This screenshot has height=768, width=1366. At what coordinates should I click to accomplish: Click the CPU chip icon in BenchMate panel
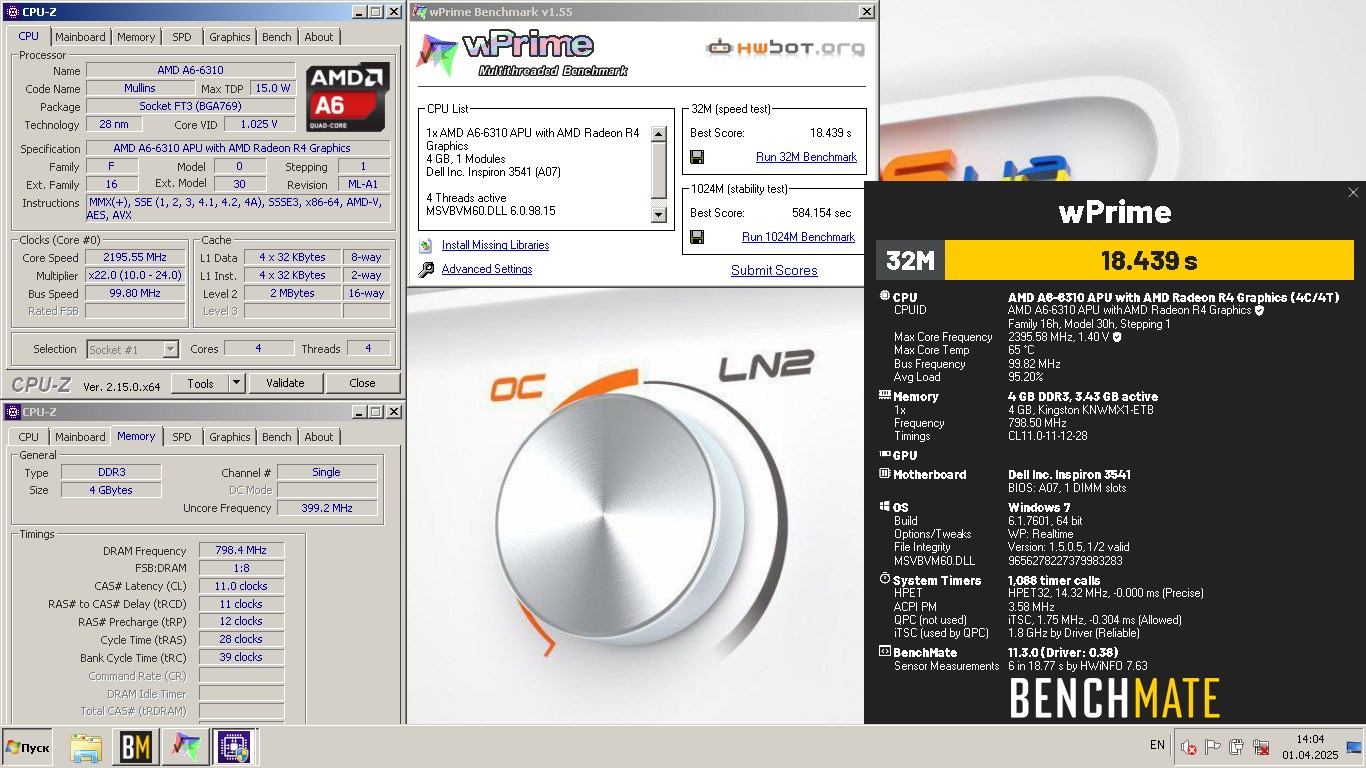point(884,296)
